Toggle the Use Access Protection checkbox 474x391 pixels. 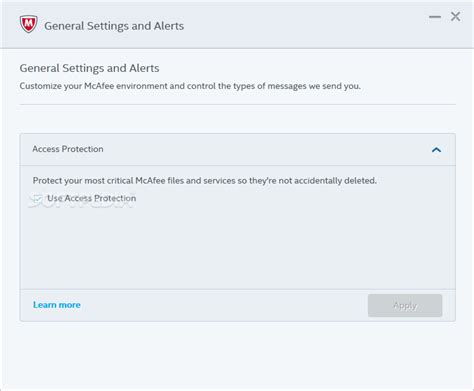37,199
